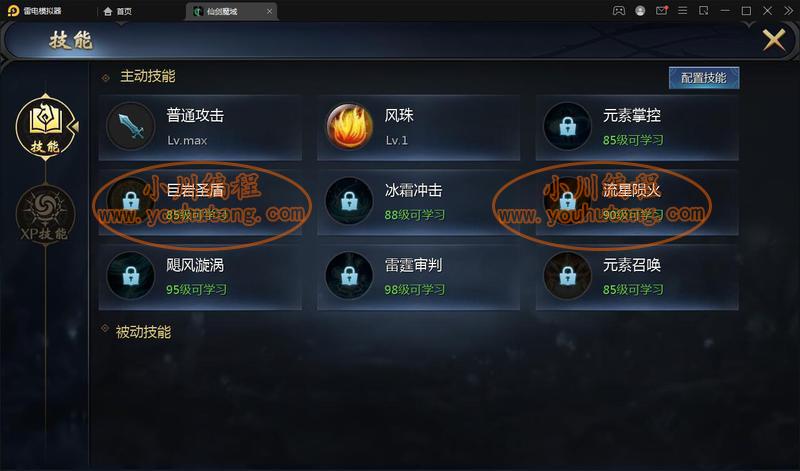Open the 技能 book tab in sidebar

46,127
